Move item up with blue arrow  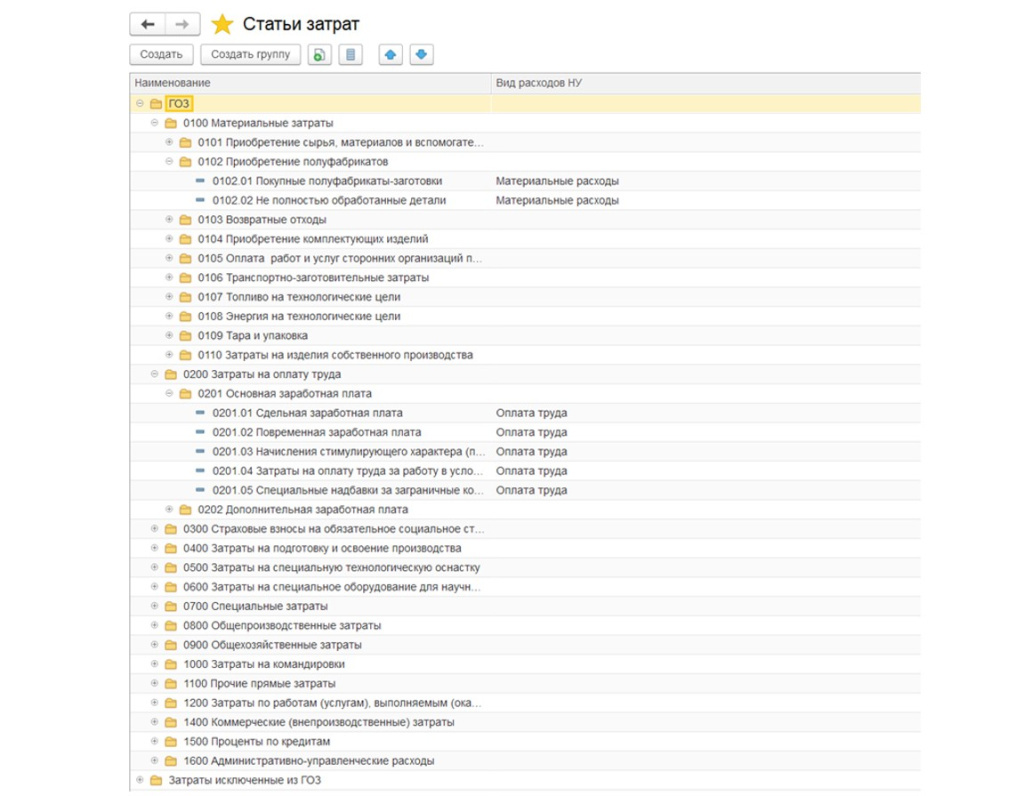(391, 55)
